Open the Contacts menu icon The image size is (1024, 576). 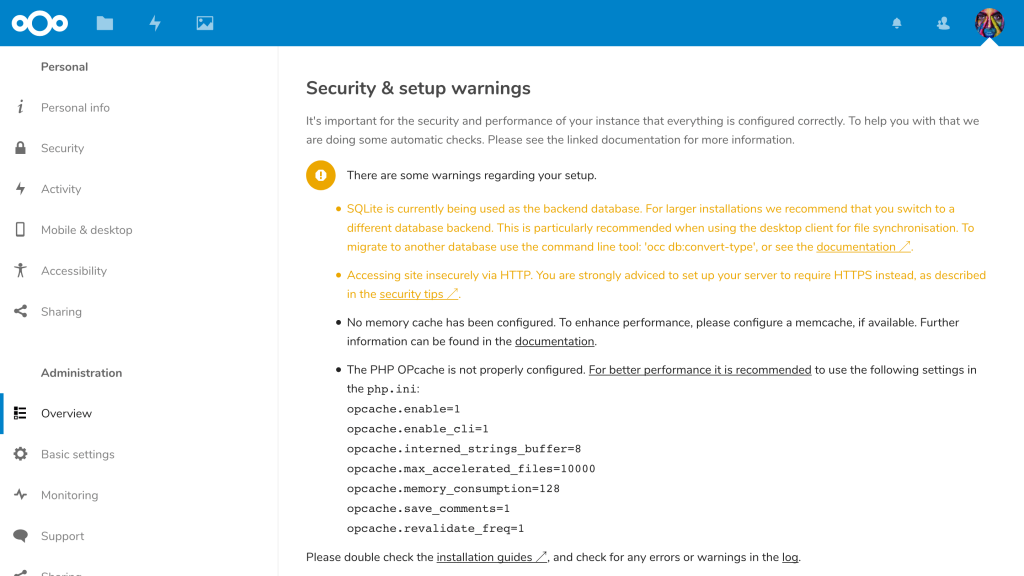point(943,23)
